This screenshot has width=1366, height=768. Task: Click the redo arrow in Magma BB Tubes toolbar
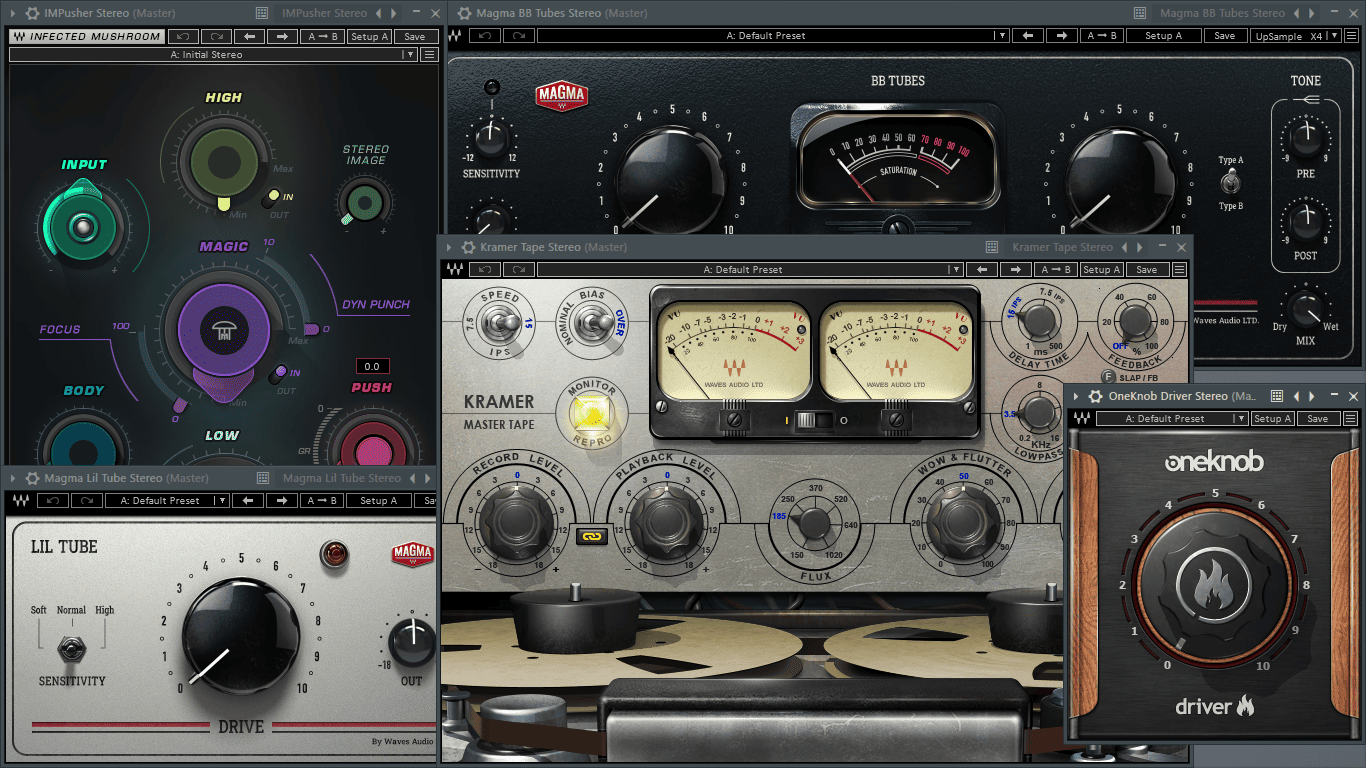[x=518, y=36]
